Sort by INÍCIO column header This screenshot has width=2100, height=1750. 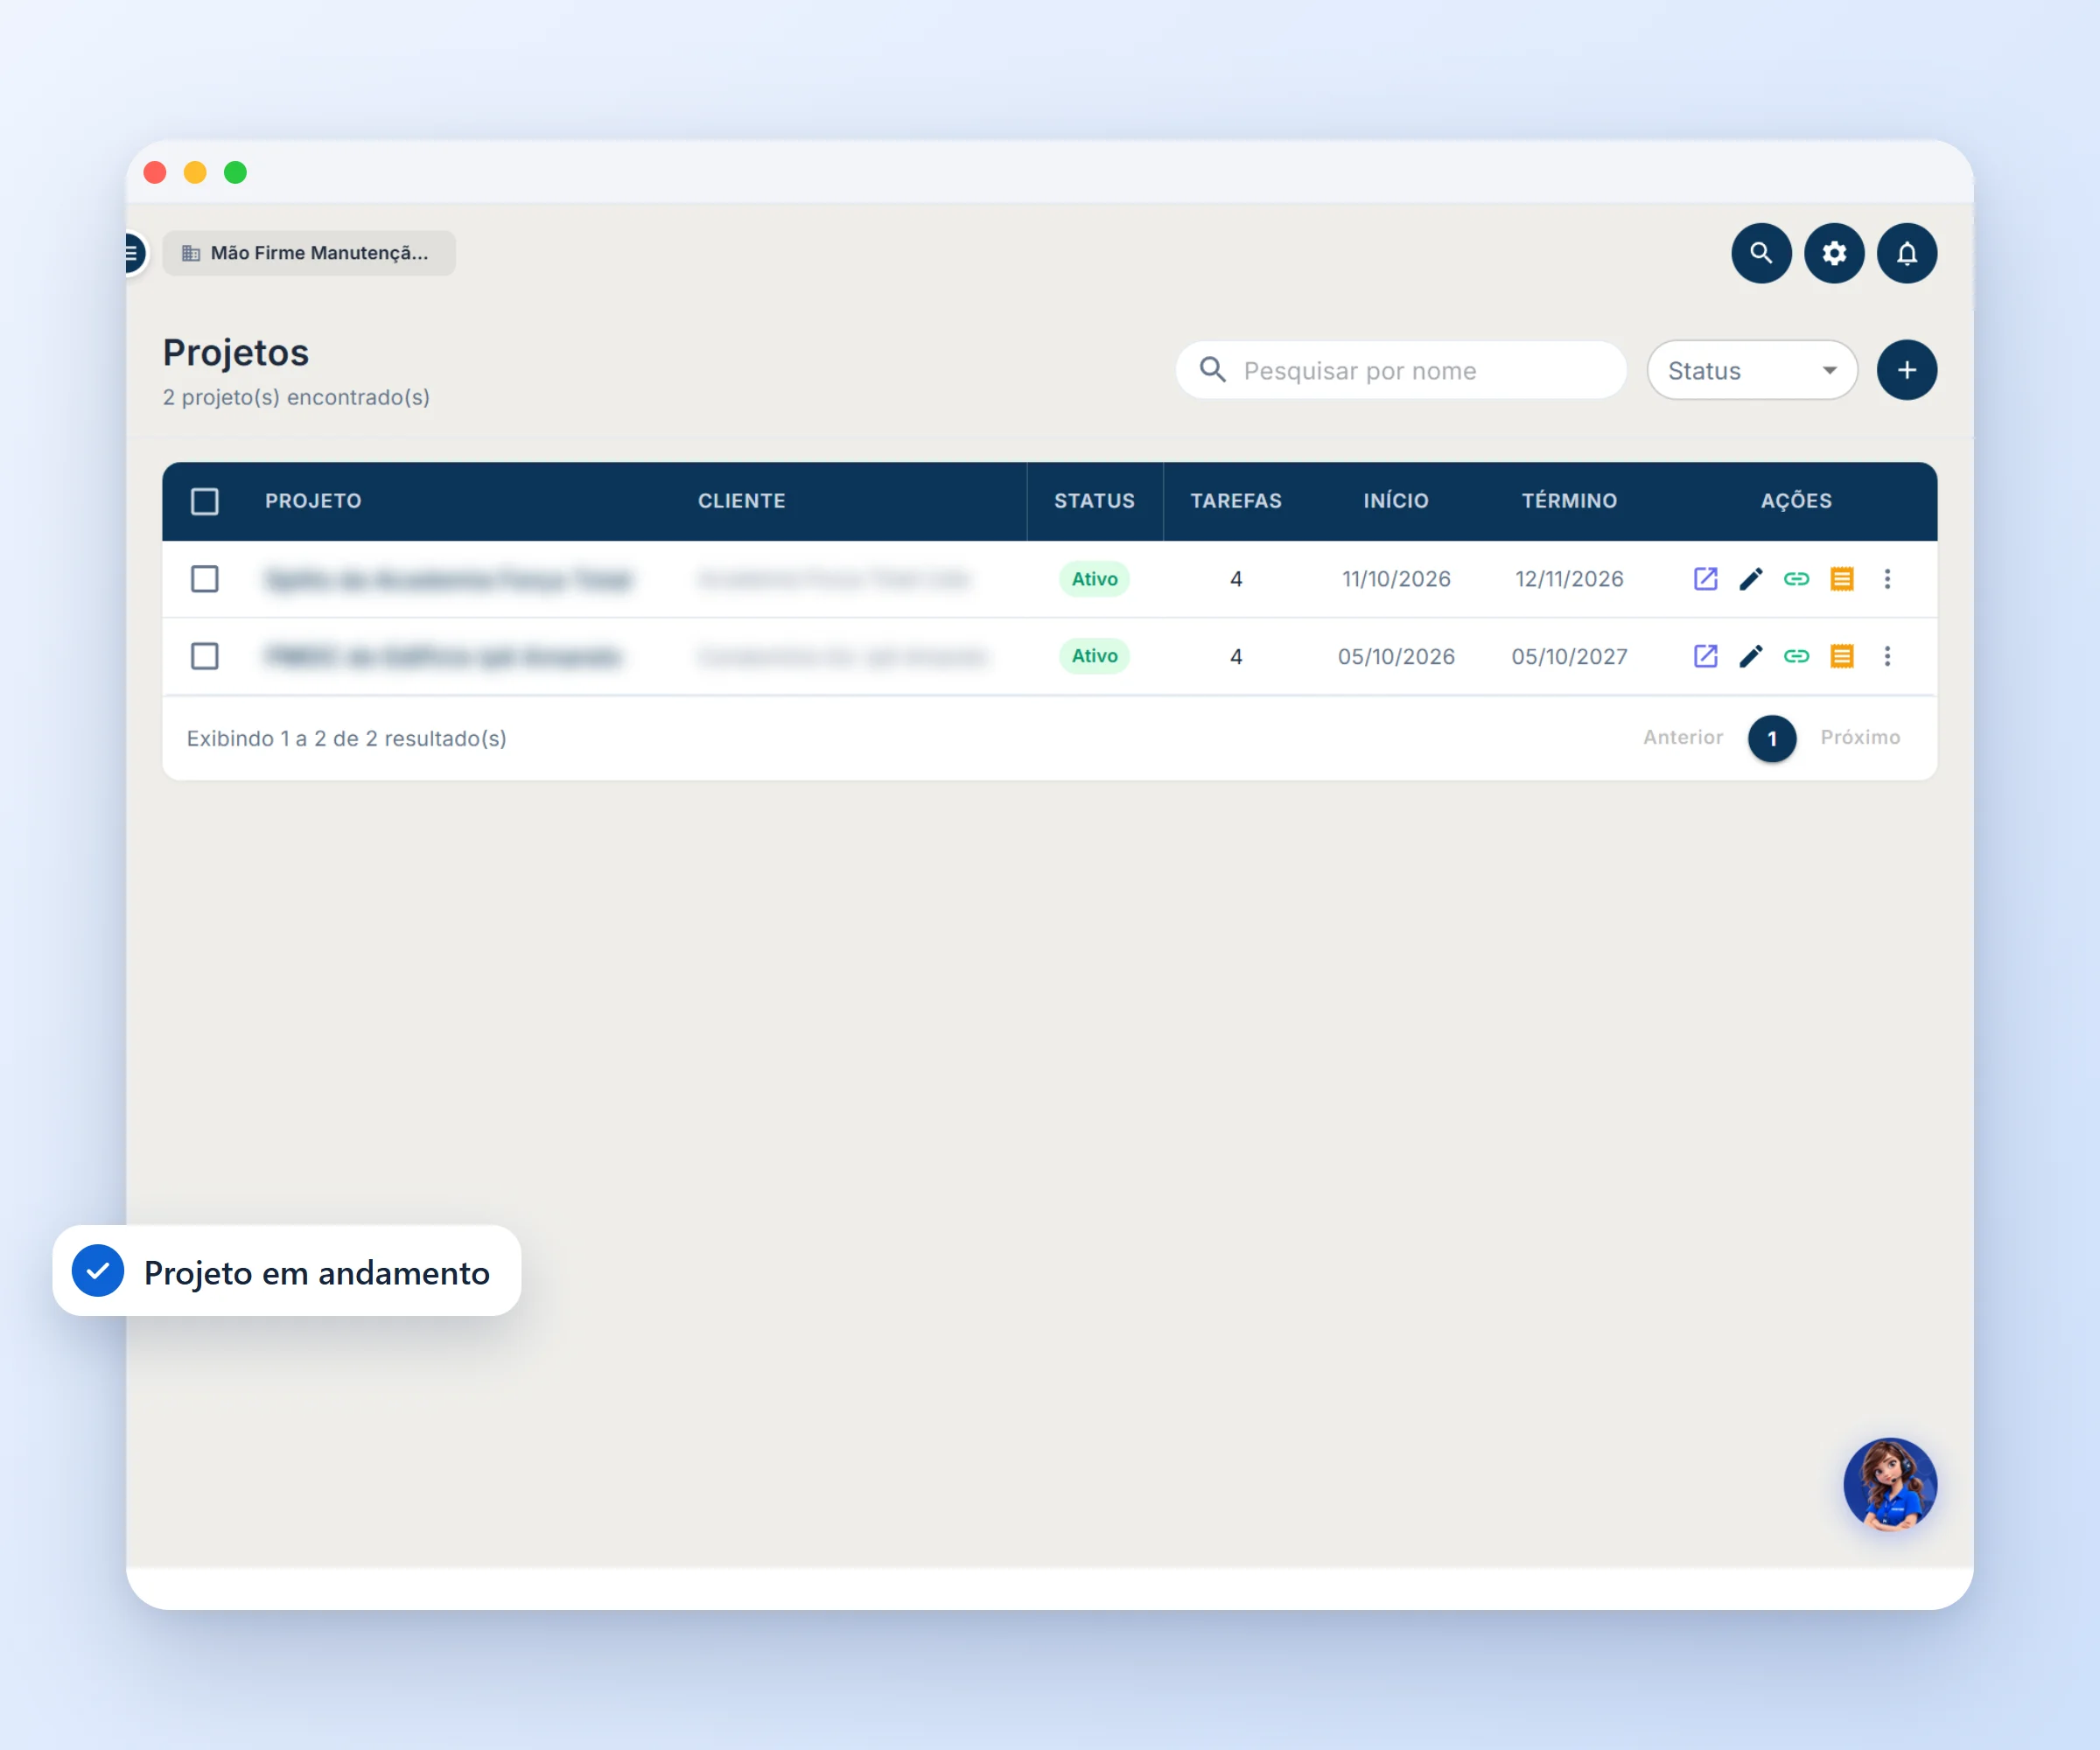1396,501
